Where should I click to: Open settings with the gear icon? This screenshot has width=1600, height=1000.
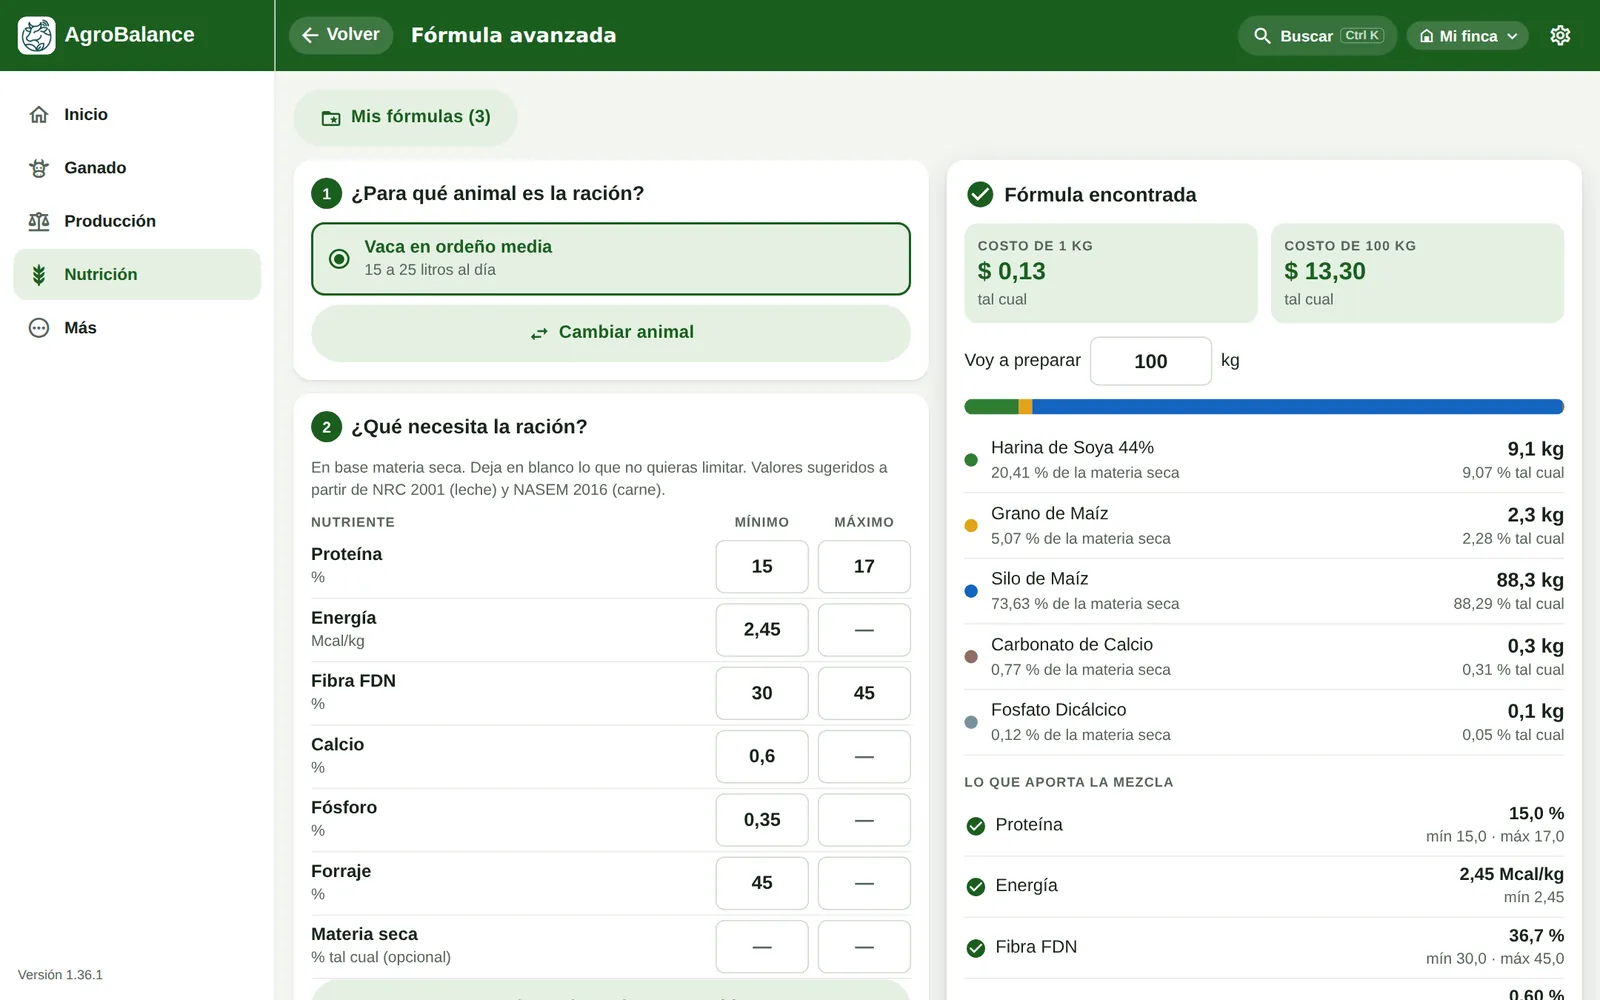(x=1560, y=35)
